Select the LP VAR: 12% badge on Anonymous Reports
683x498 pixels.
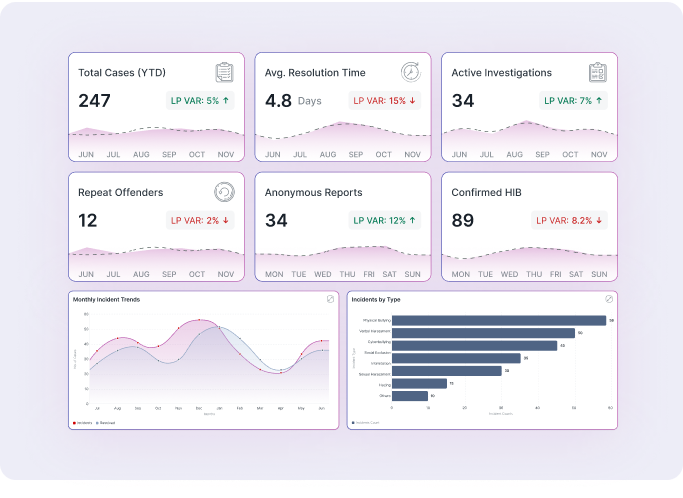(x=386, y=220)
